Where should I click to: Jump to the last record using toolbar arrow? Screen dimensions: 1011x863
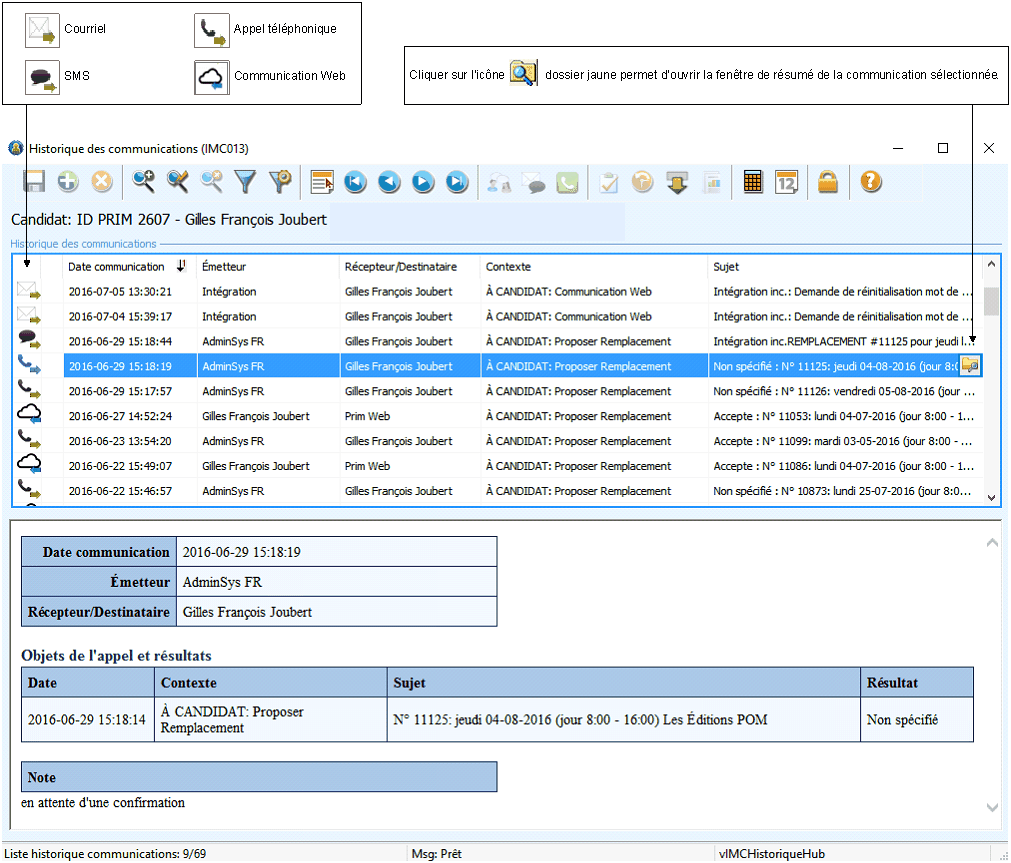click(457, 182)
